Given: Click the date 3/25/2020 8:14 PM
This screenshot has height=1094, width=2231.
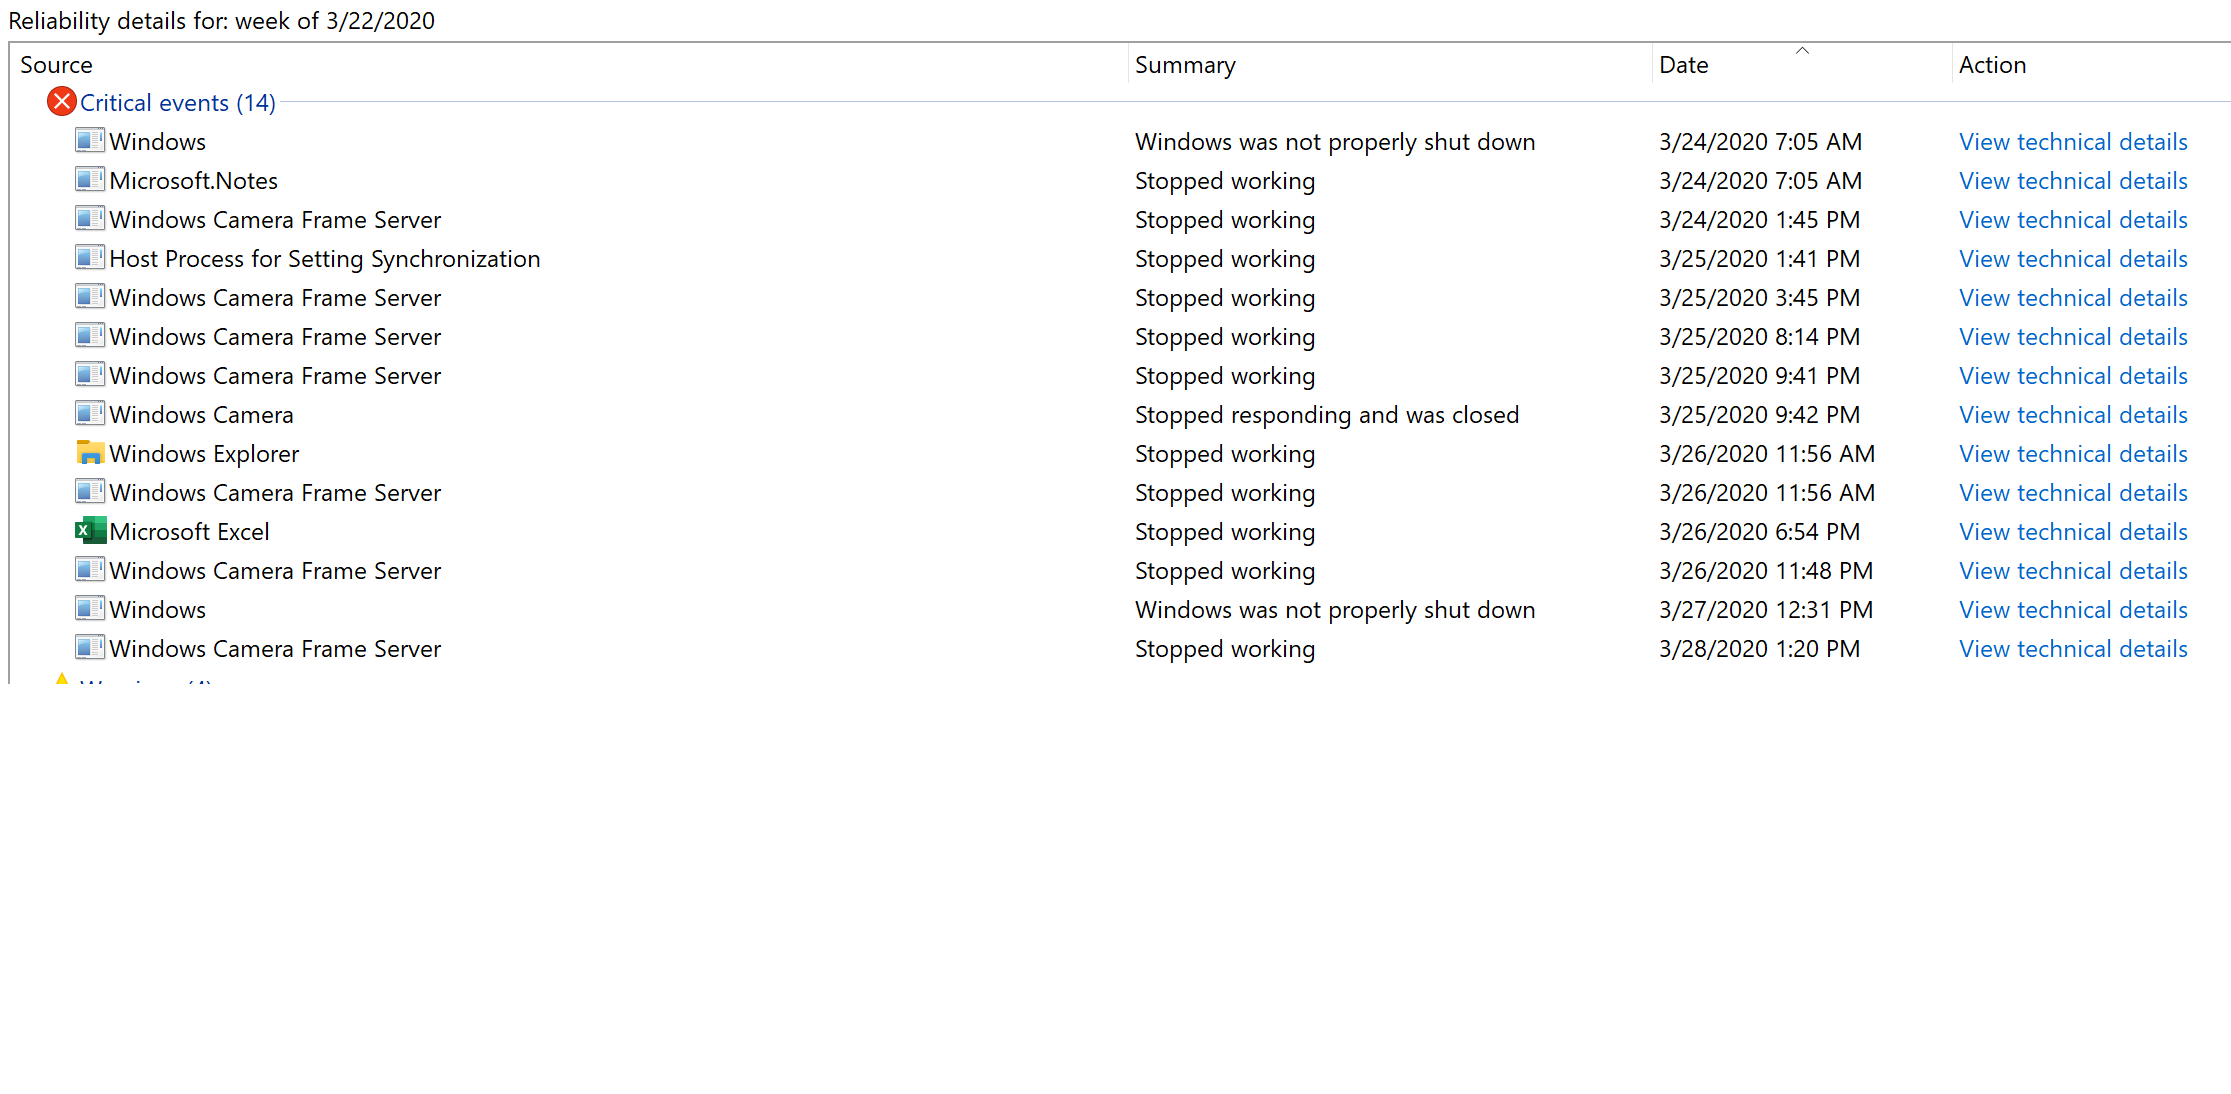Looking at the screenshot, I should click(x=1759, y=337).
